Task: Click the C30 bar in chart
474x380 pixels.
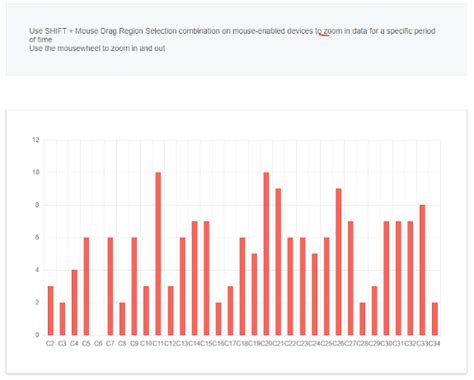Action: coord(387,278)
